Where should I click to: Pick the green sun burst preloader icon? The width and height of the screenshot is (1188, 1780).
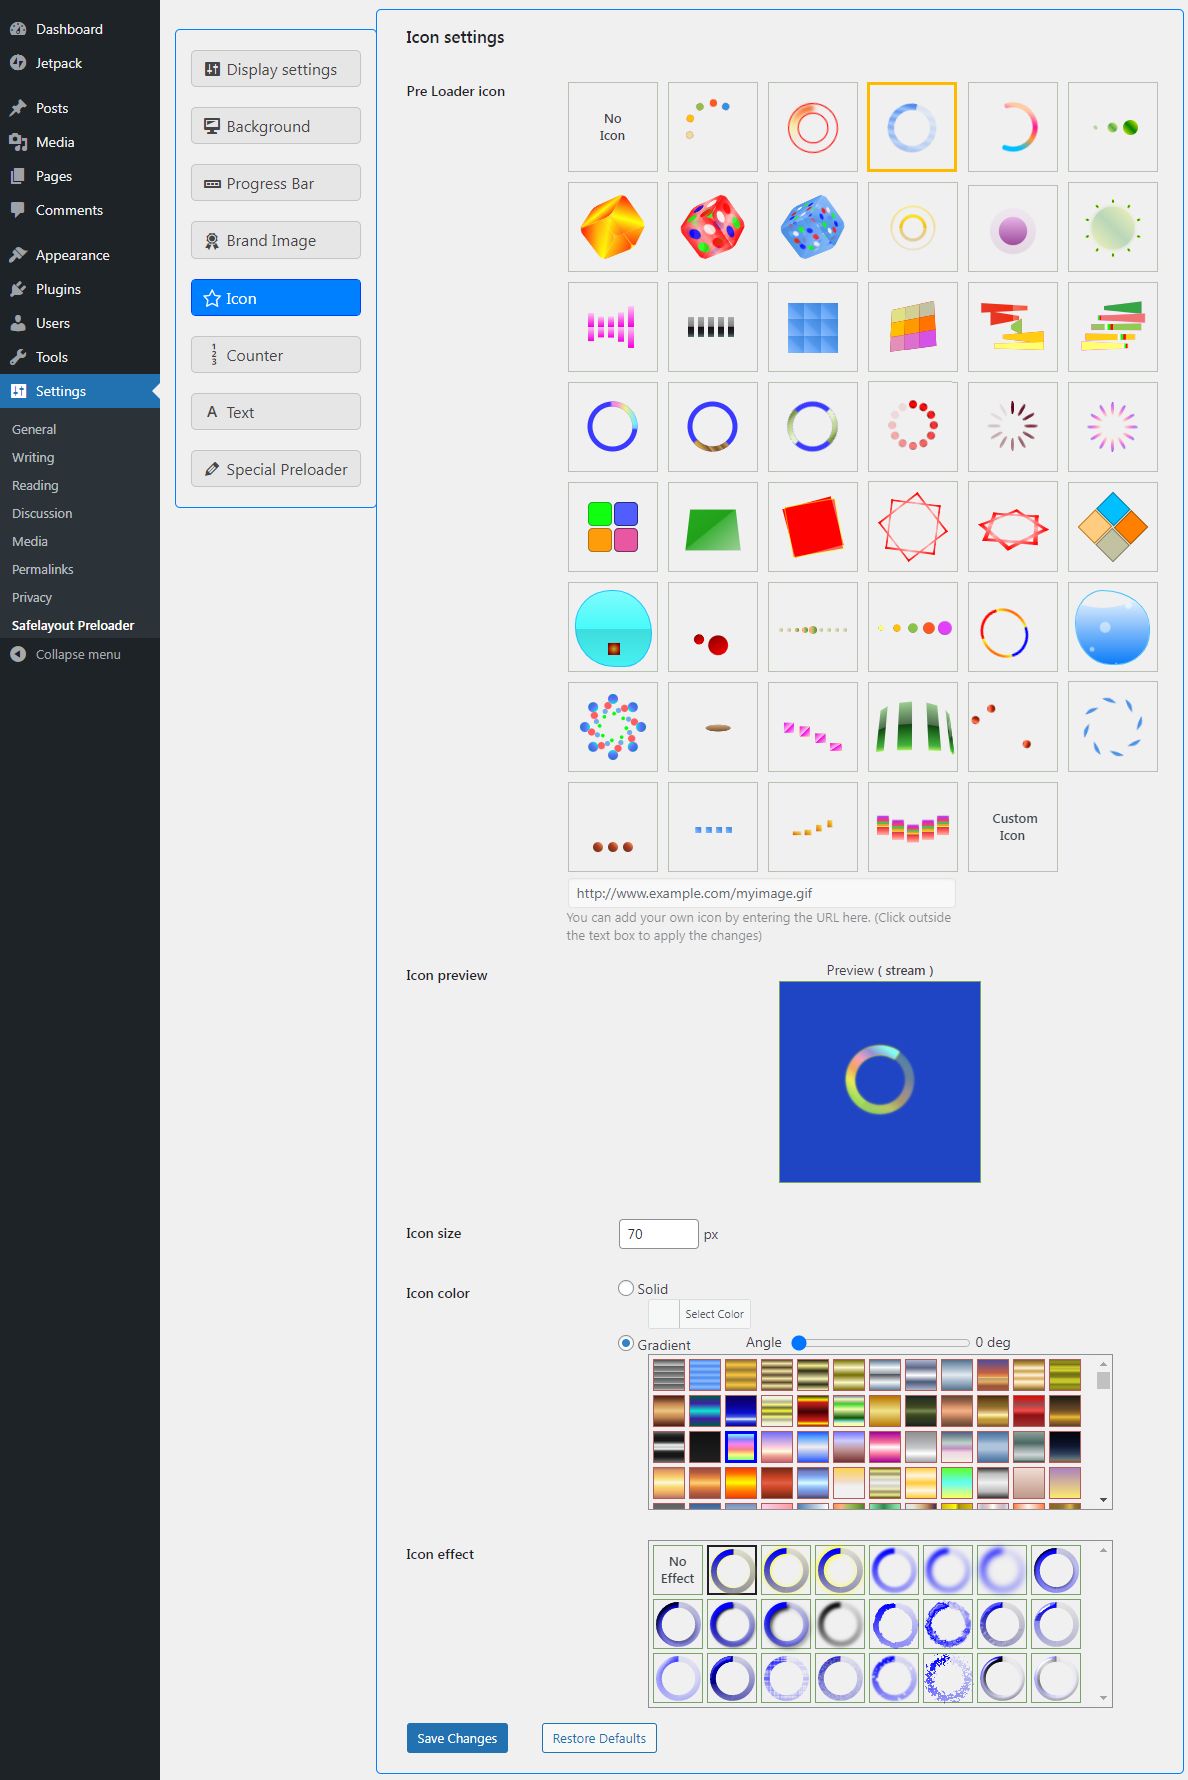(1112, 227)
